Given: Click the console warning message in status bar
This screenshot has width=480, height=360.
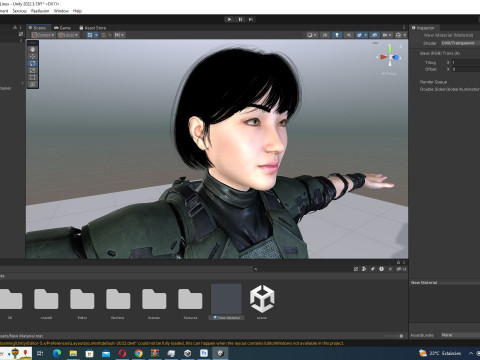Looking at the screenshot, I should tap(172, 343).
